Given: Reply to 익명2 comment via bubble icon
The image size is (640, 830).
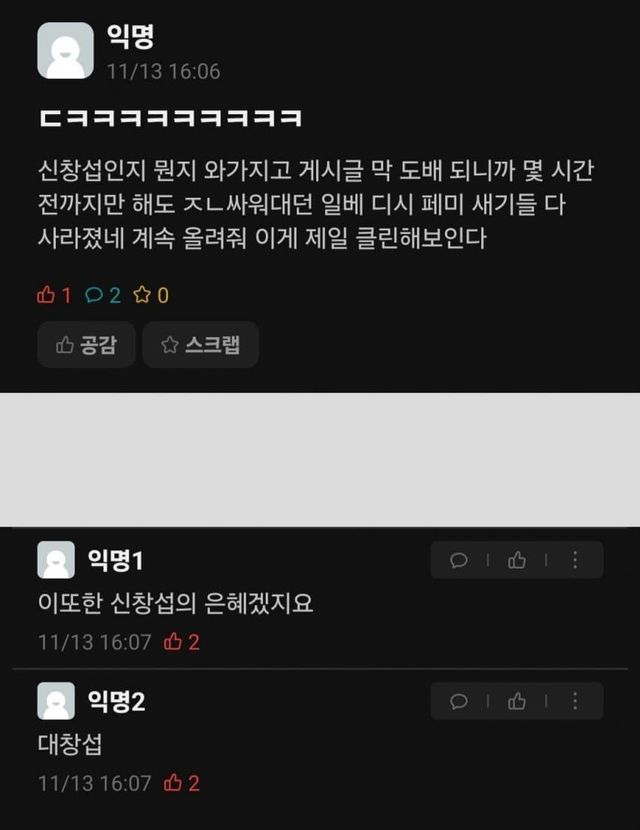Looking at the screenshot, I should point(458,701).
